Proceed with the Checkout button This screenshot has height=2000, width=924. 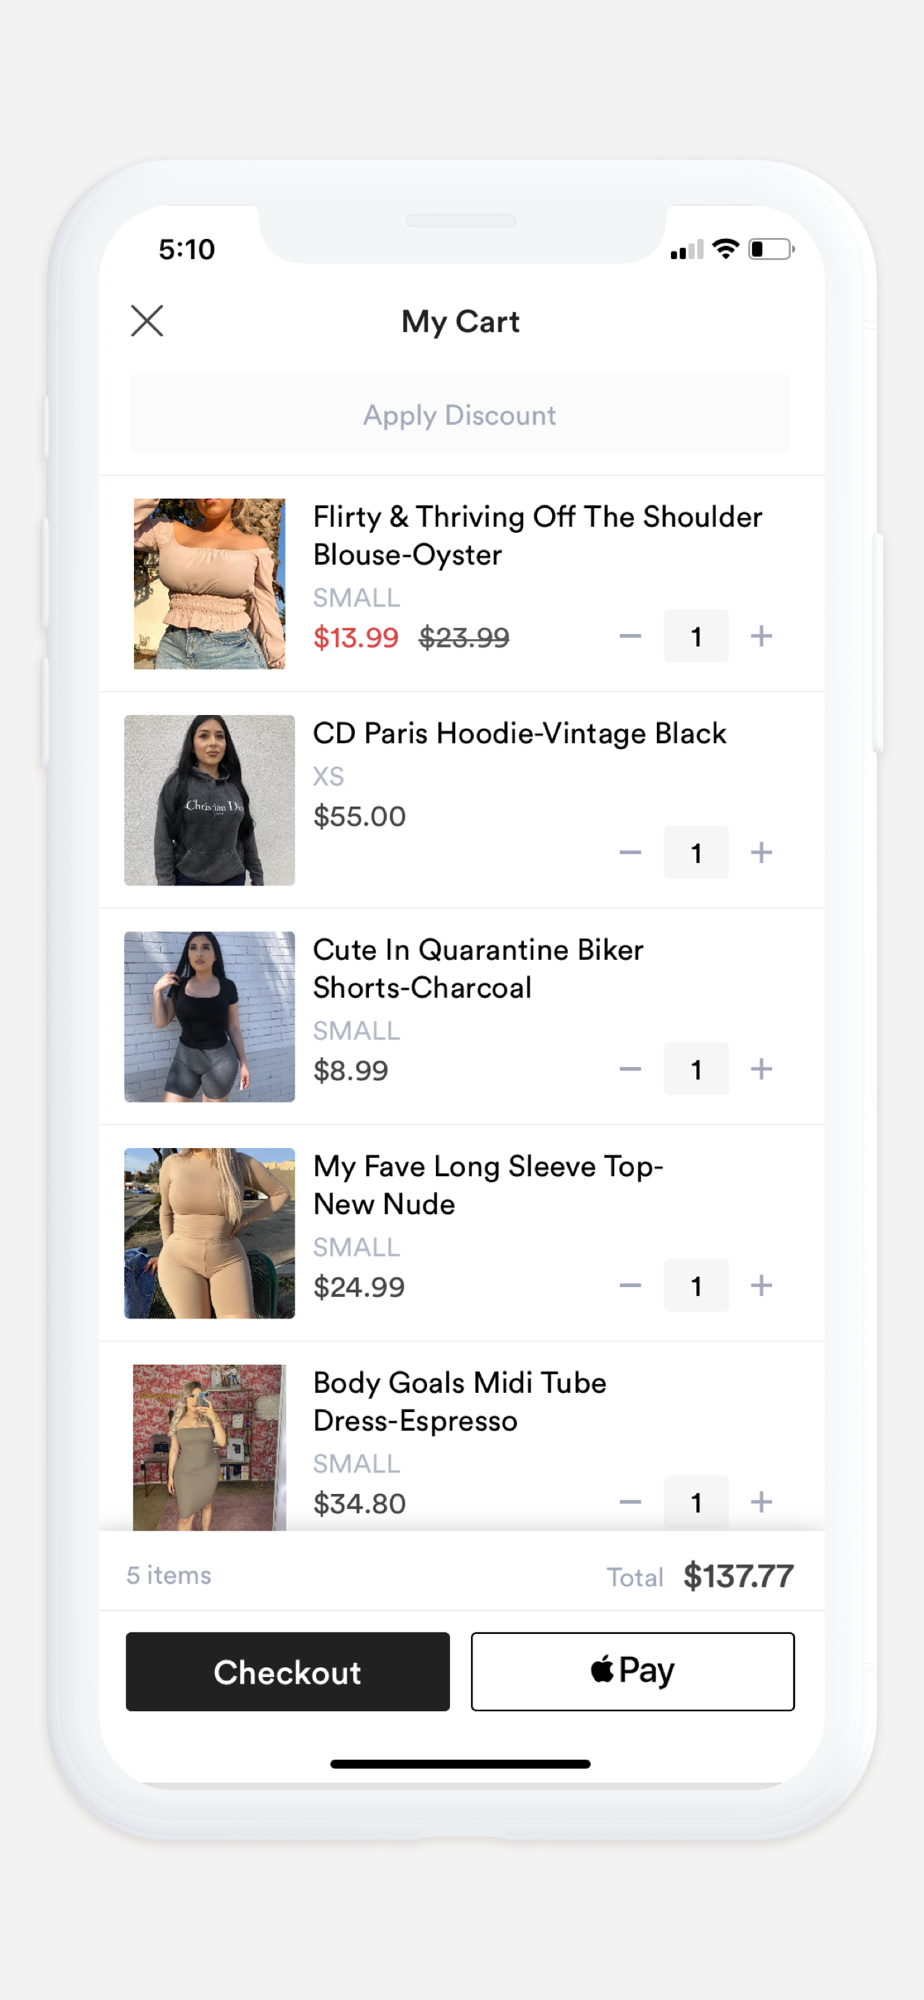point(288,1672)
